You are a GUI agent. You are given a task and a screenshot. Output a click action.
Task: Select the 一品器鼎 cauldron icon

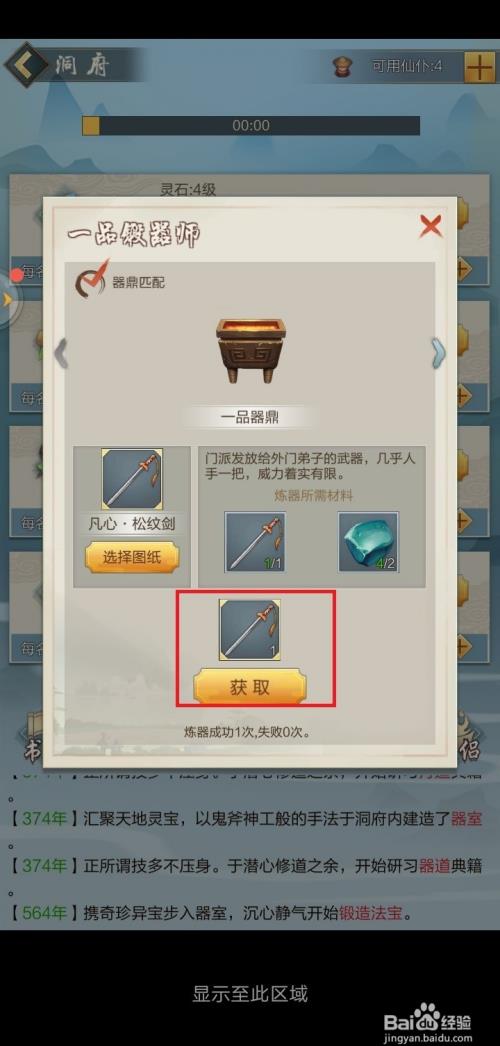[250, 350]
